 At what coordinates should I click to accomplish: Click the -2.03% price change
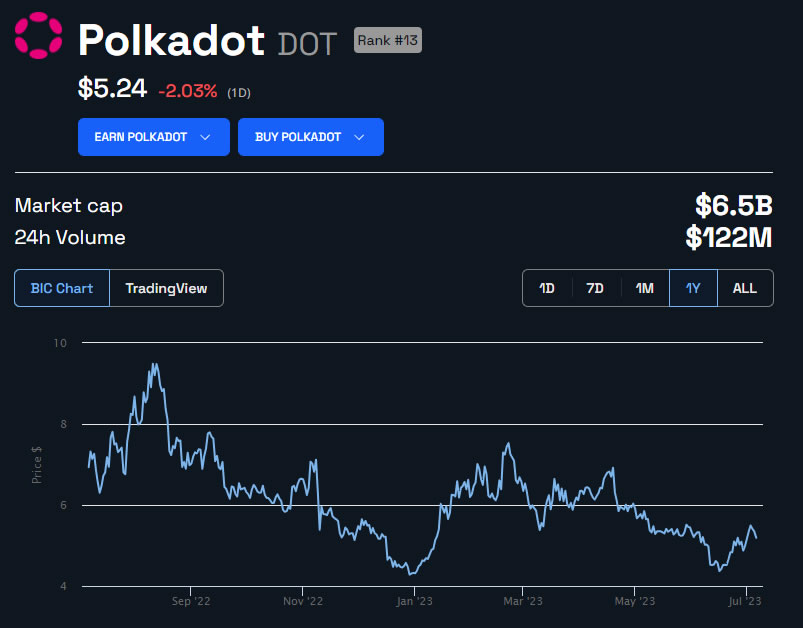(x=188, y=91)
